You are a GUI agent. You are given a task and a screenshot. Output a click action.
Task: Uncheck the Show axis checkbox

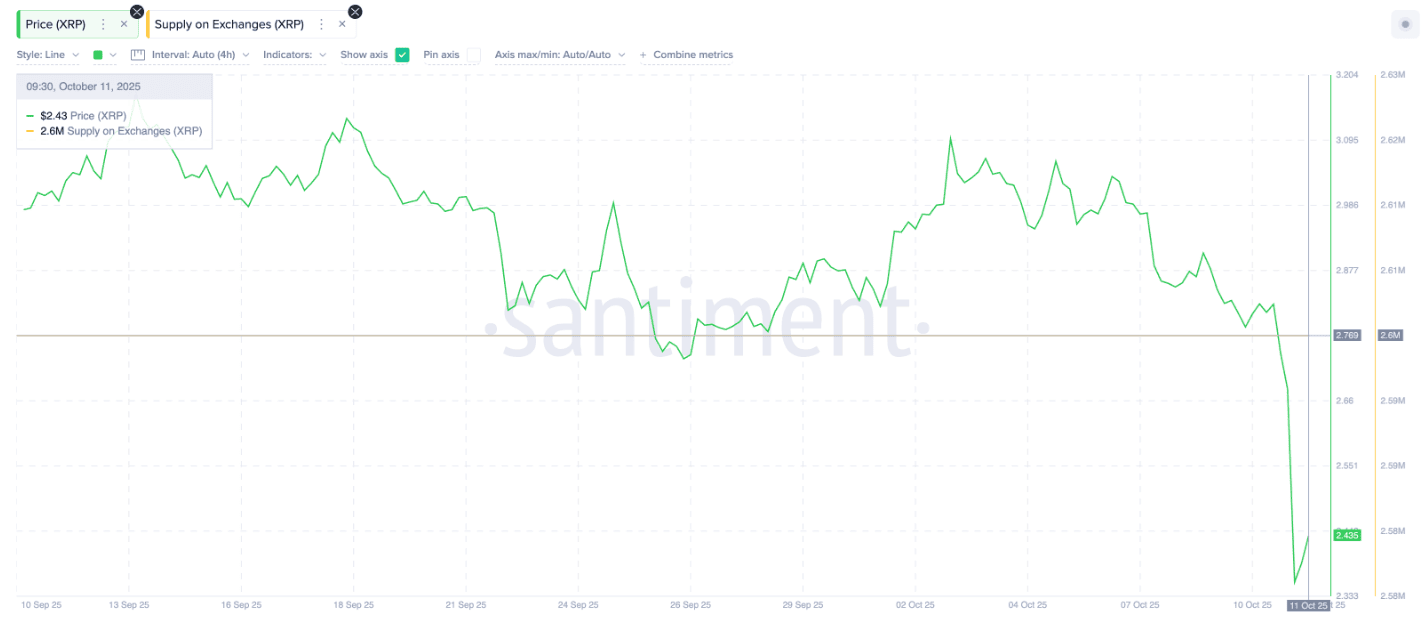click(402, 55)
